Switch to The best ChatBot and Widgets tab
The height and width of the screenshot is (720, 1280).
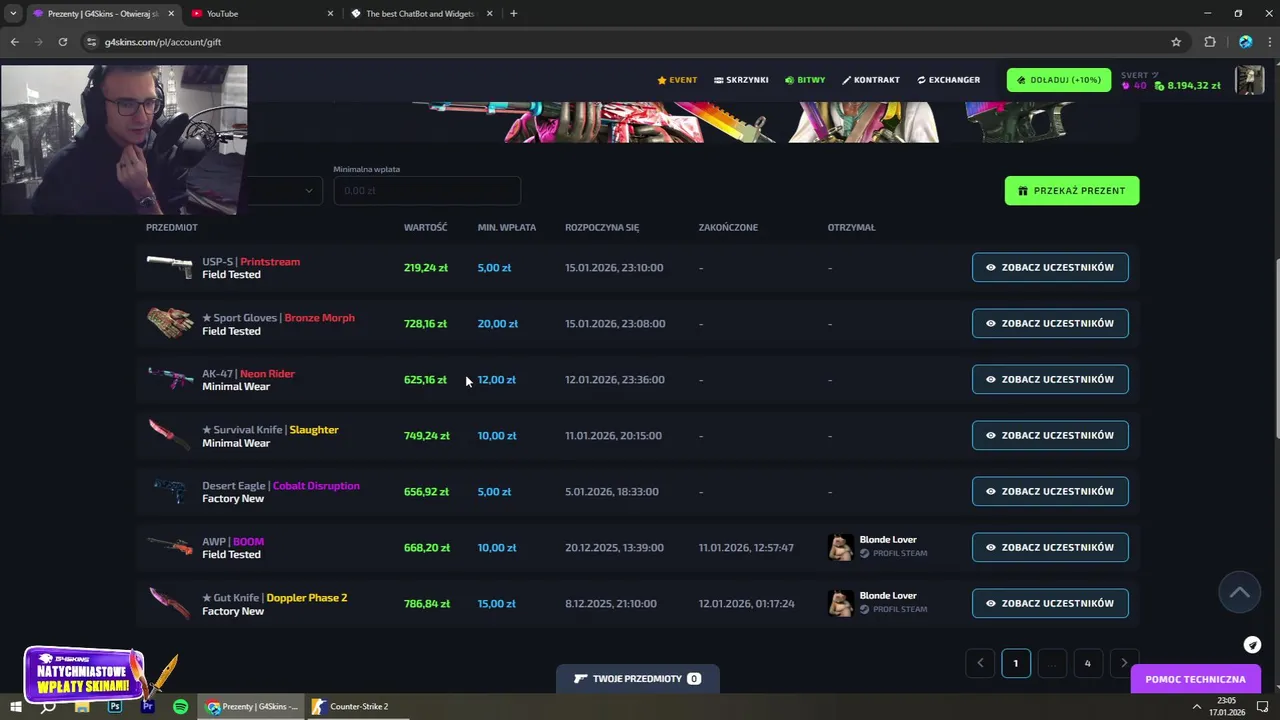(x=424, y=14)
